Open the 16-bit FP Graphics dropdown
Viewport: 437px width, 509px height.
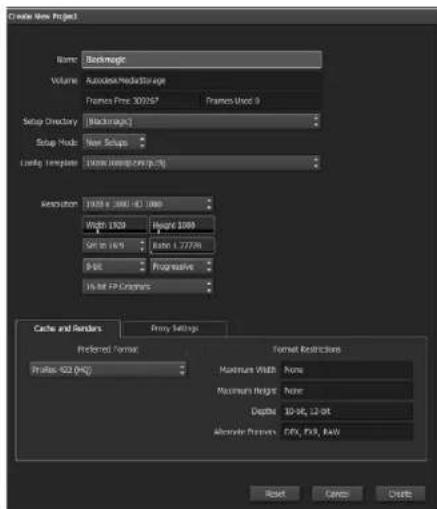[x=148, y=287]
